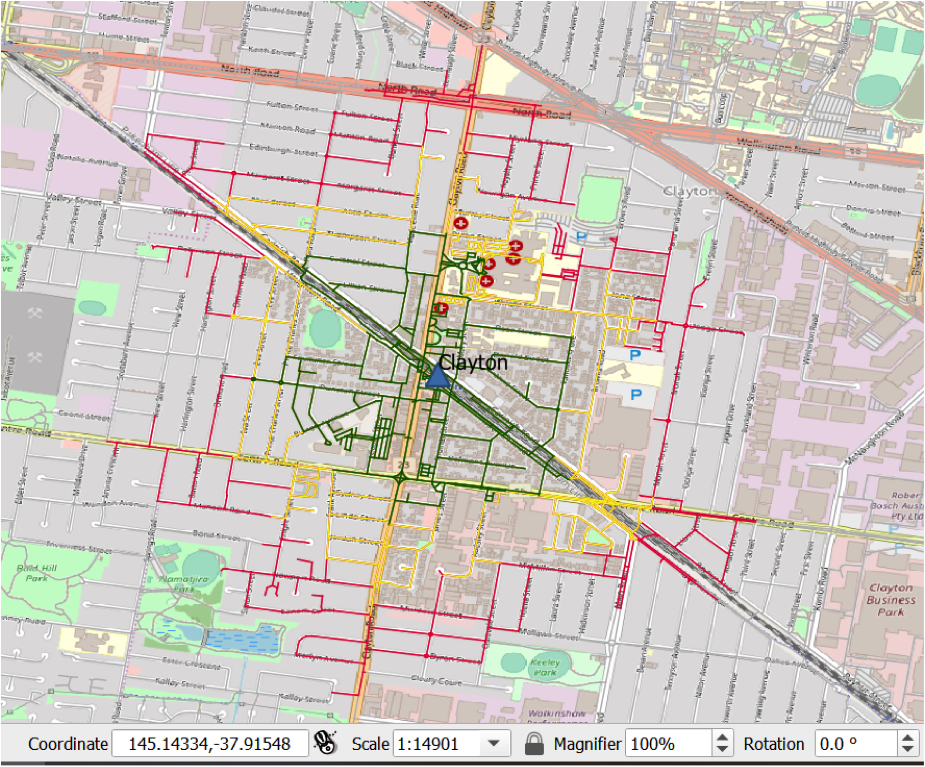Click the Magnifier 100% field
Image resolution: width=925 pixels, height=767 pixels.
[x=666, y=743]
